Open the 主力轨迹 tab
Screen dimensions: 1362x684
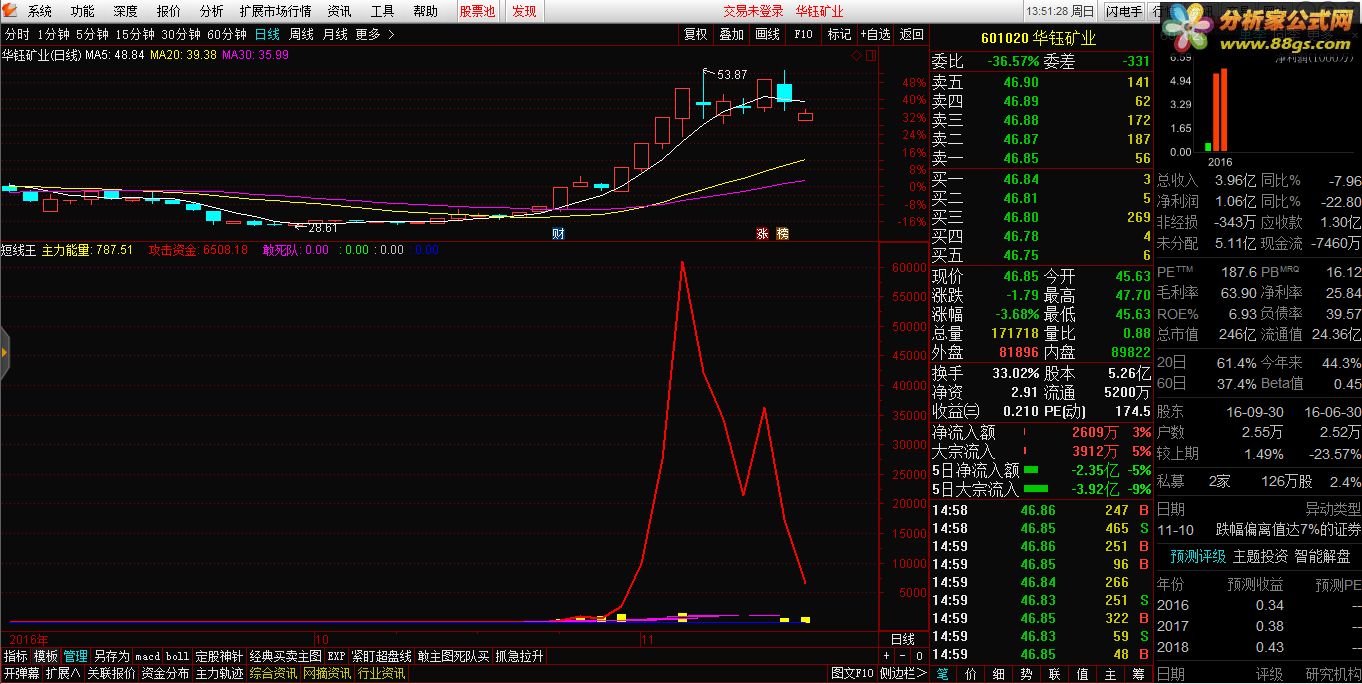[x=219, y=674]
